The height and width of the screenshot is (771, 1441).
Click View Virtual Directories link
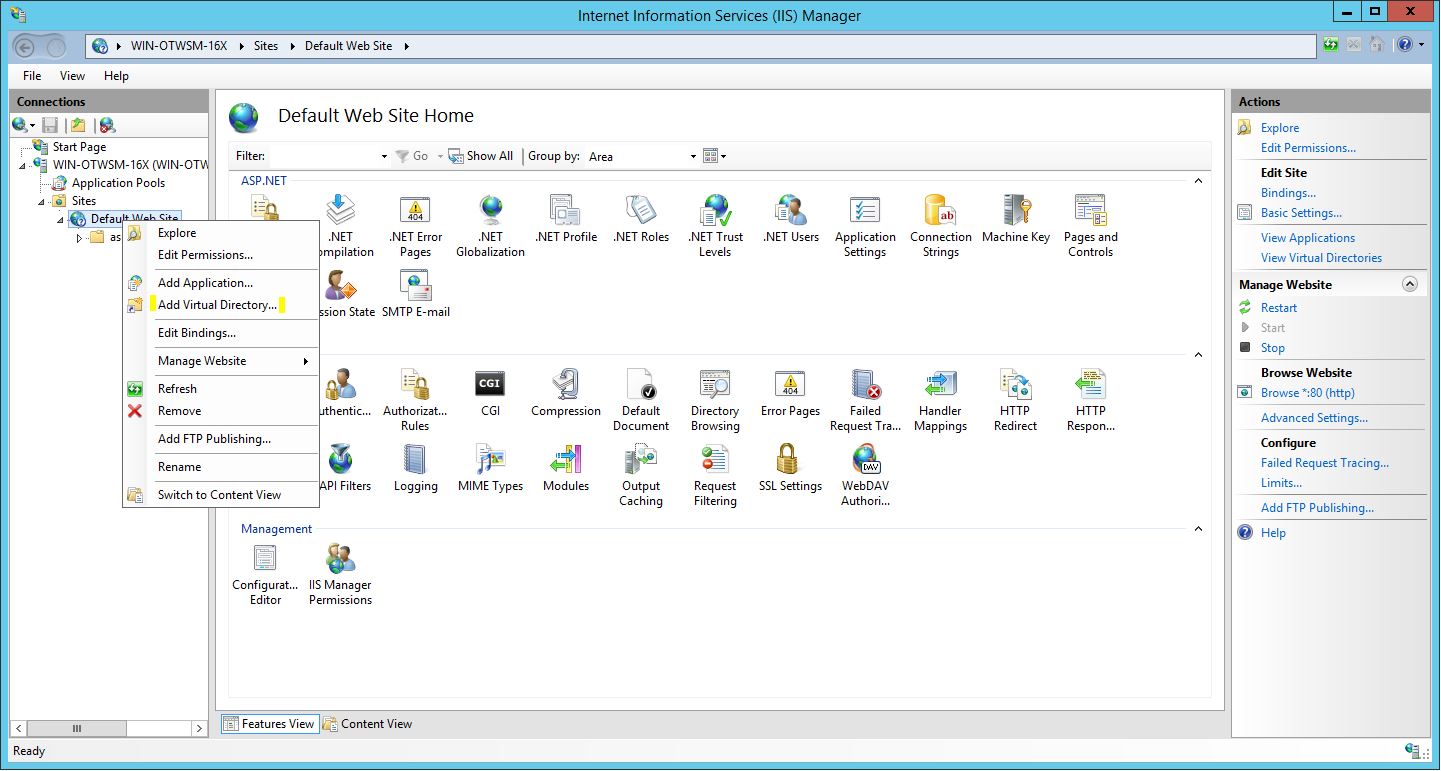1321,258
